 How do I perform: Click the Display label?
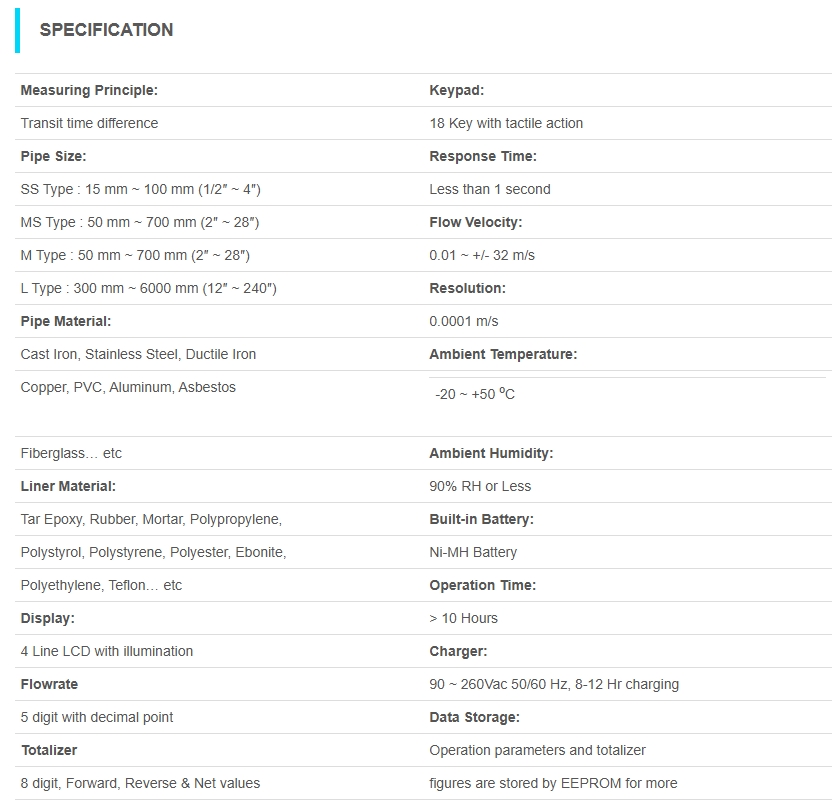click(47, 618)
